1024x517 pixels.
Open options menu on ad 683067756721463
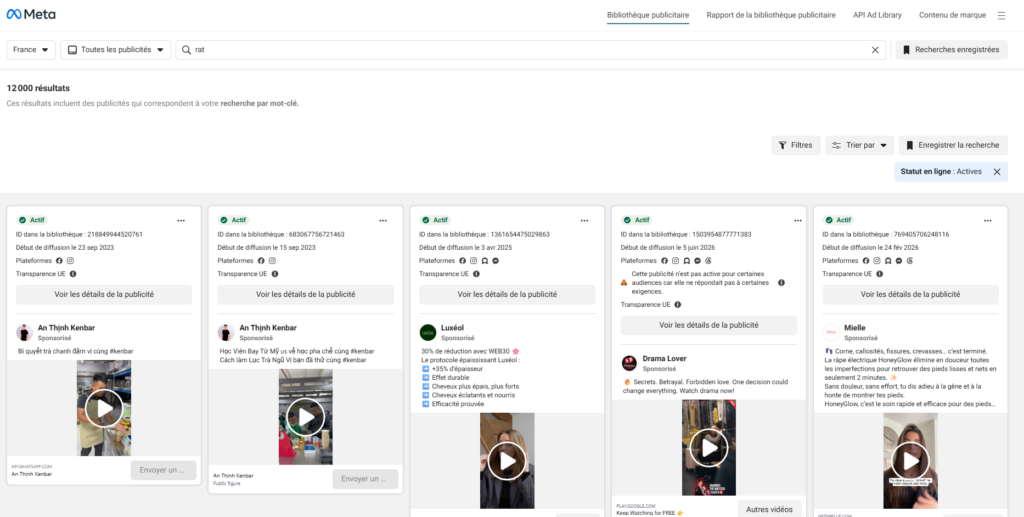click(383, 221)
